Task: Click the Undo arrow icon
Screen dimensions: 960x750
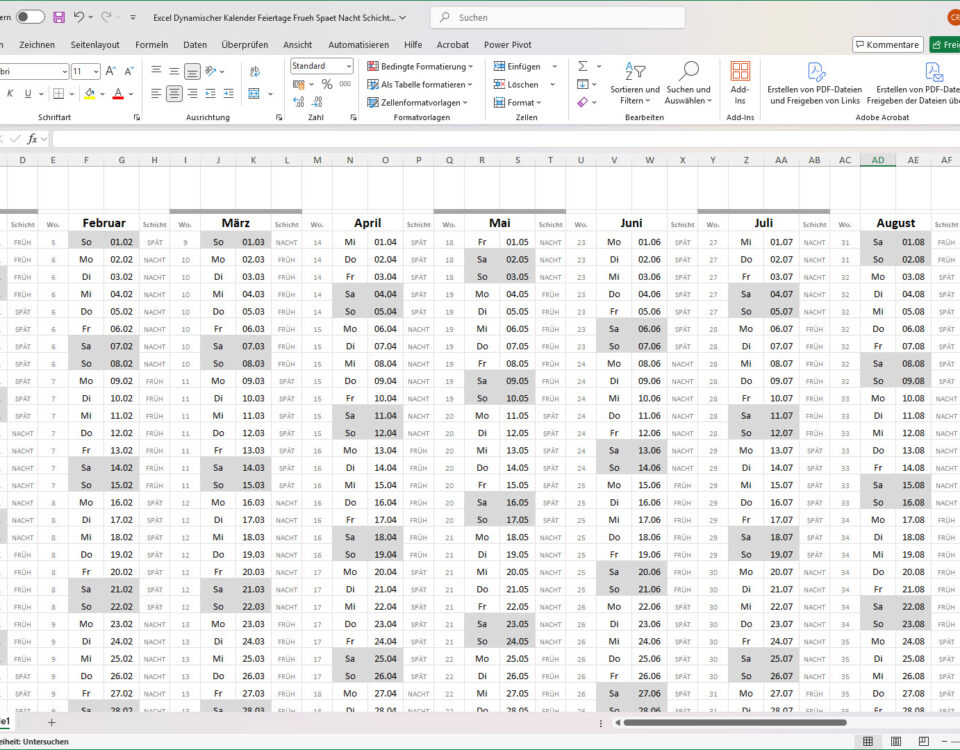Action: click(x=80, y=17)
